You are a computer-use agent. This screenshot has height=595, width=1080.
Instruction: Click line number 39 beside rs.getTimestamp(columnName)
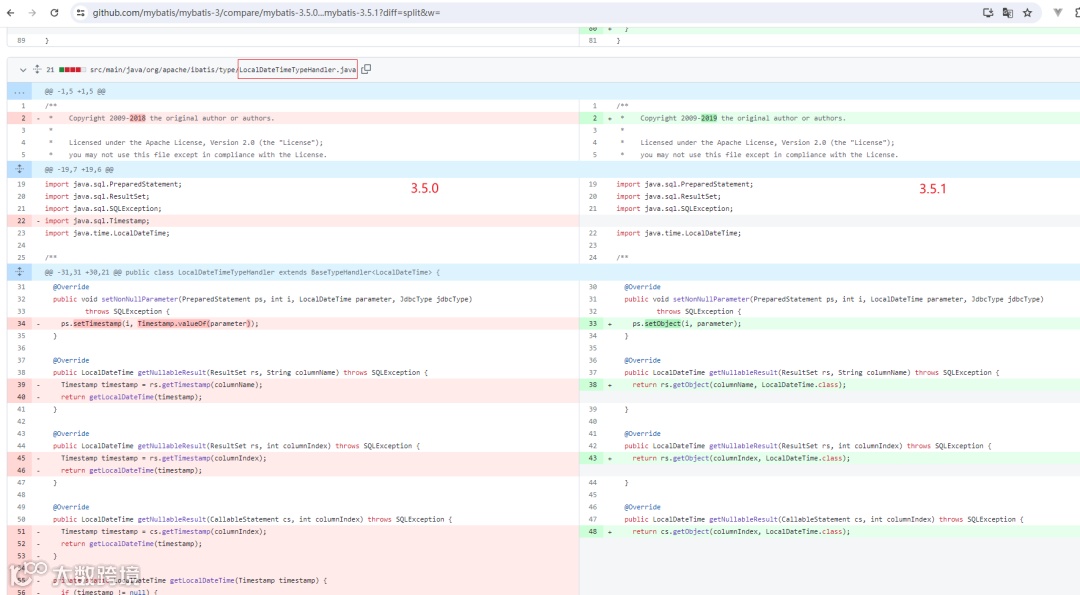21,385
